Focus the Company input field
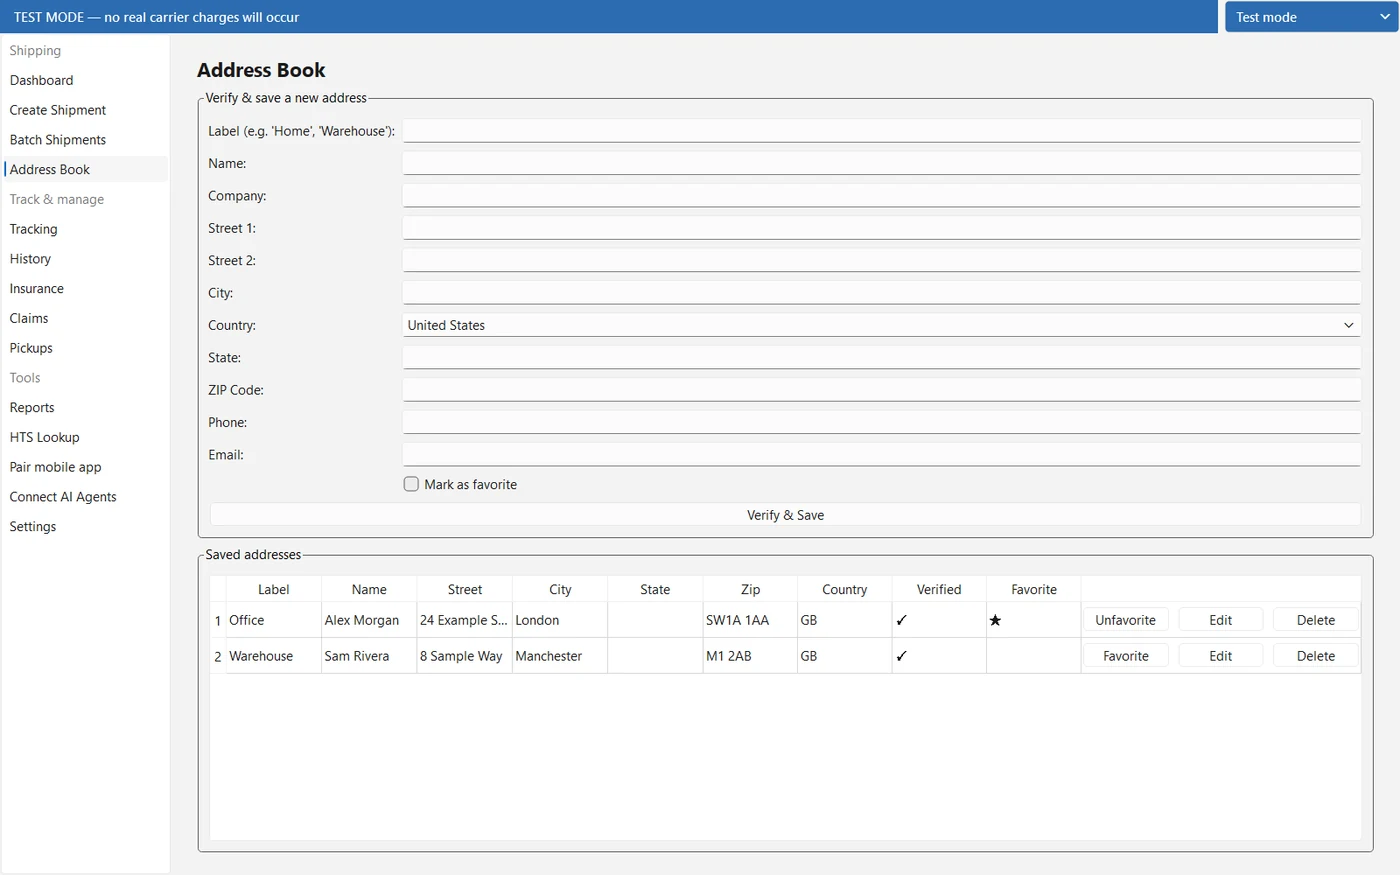 (x=881, y=196)
